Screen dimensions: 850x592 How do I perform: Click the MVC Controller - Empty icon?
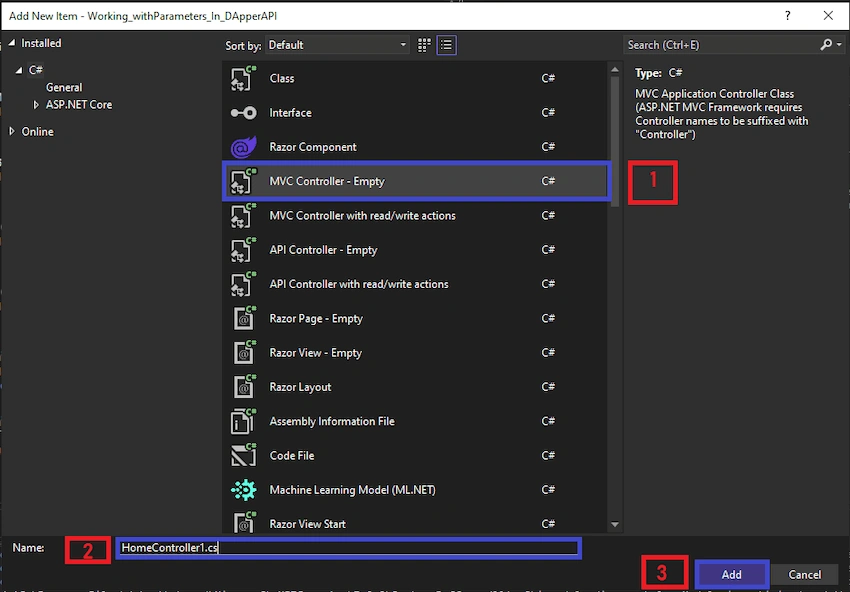[x=243, y=181]
